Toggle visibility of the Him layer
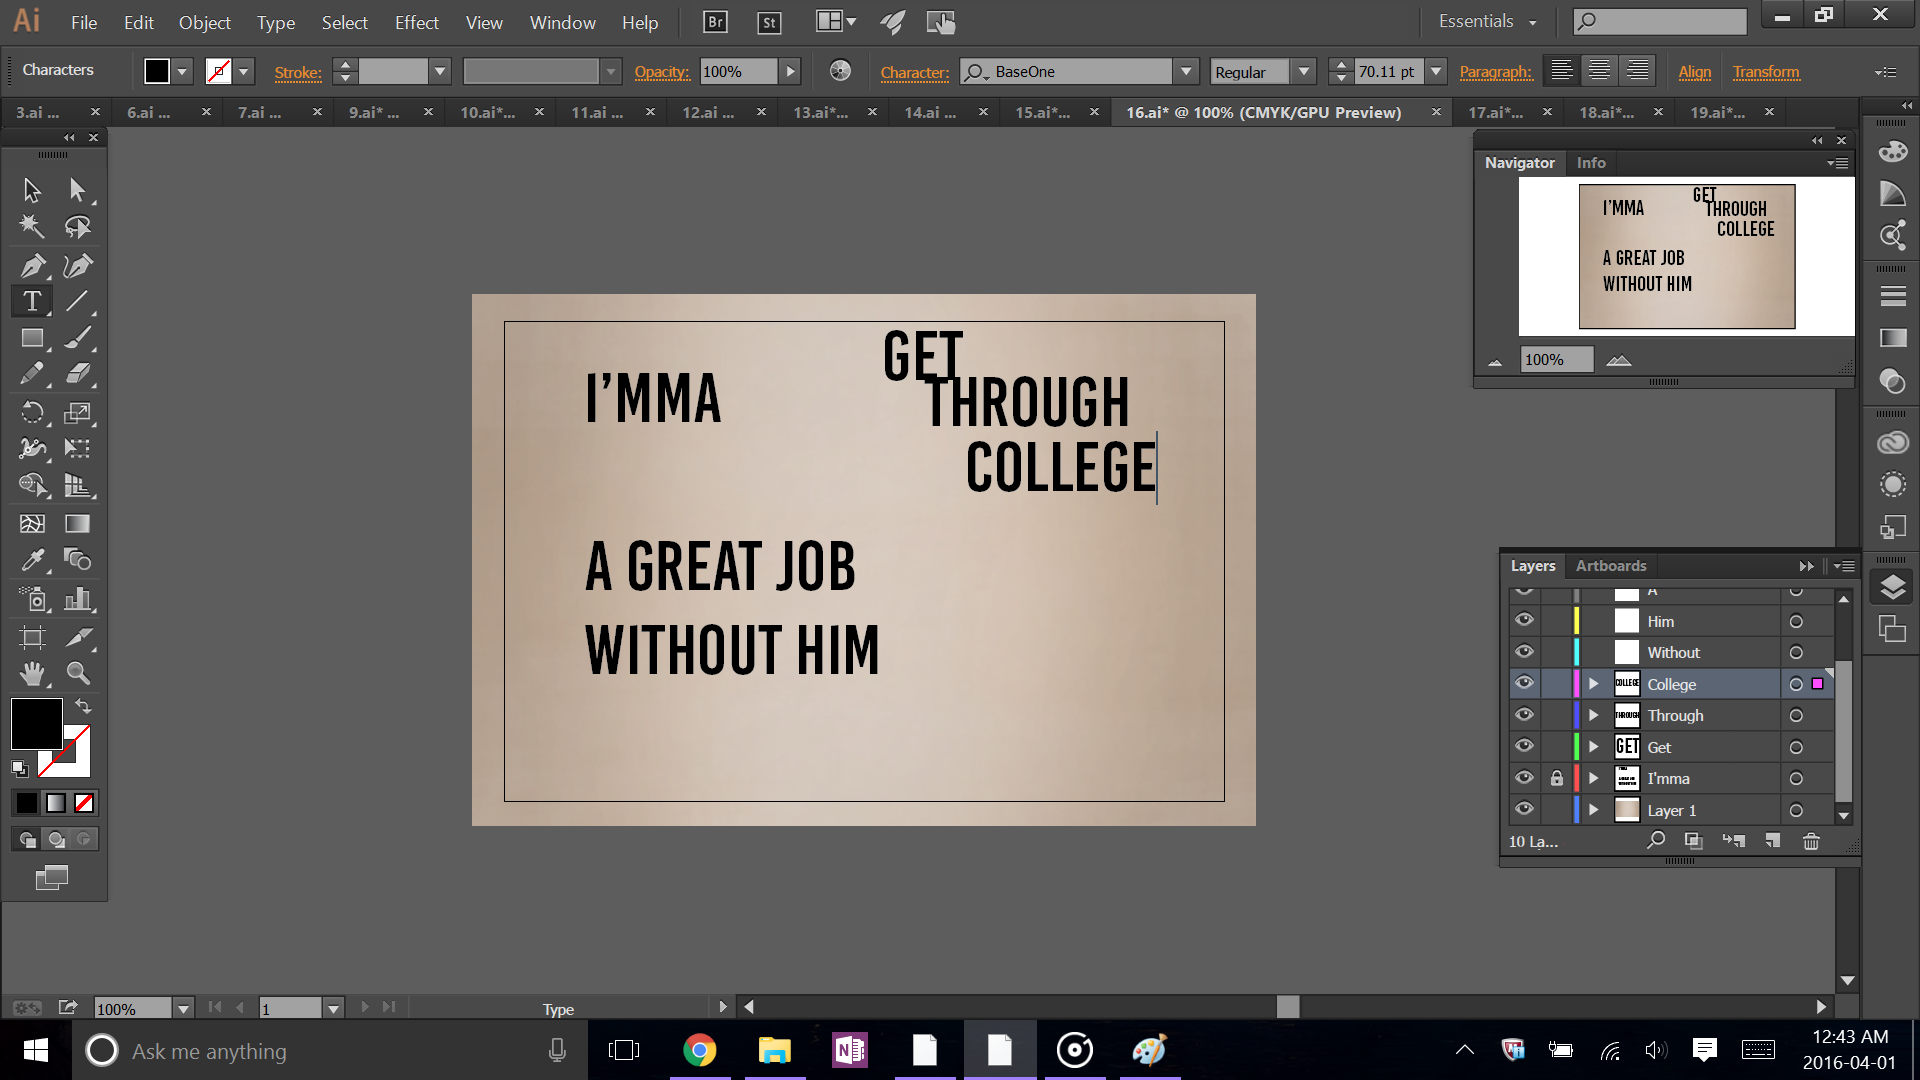Image resolution: width=1920 pixels, height=1080 pixels. click(1524, 620)
